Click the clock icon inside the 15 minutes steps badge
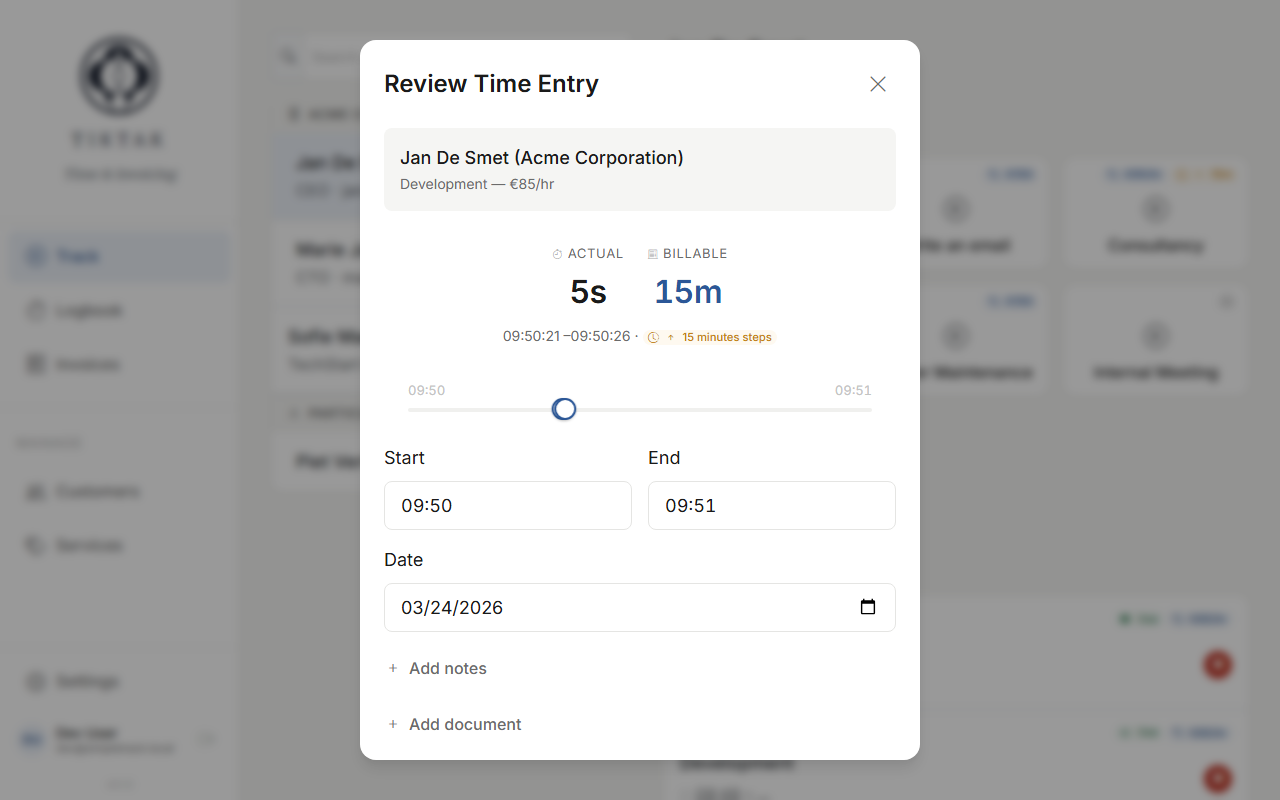This screenshot has height=800, width=1280. pos(653,337)
